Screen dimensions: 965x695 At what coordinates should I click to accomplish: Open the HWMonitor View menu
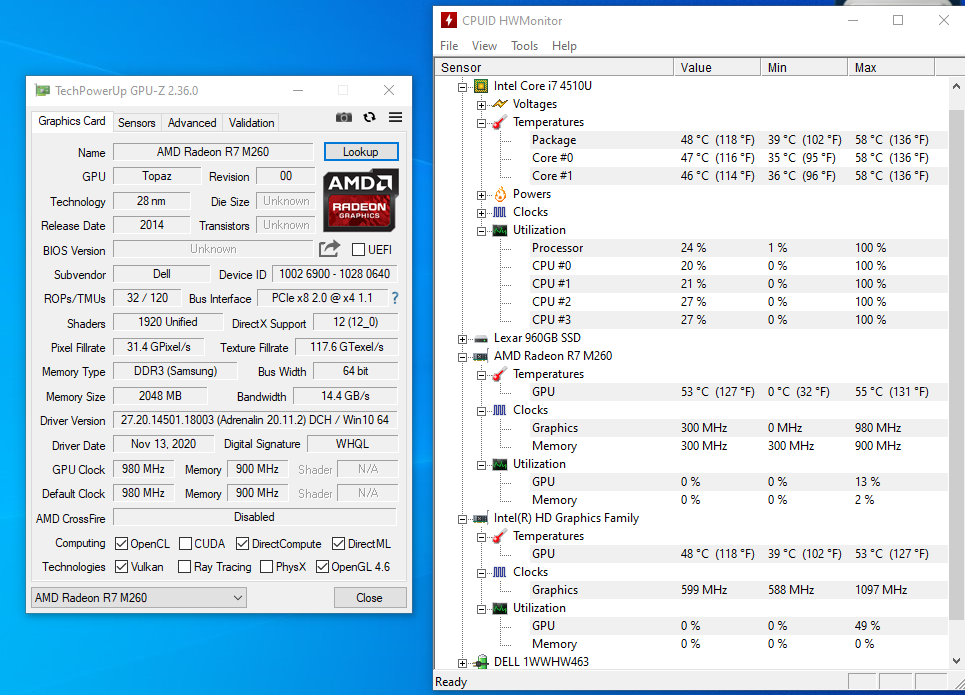tap(484, 46)
